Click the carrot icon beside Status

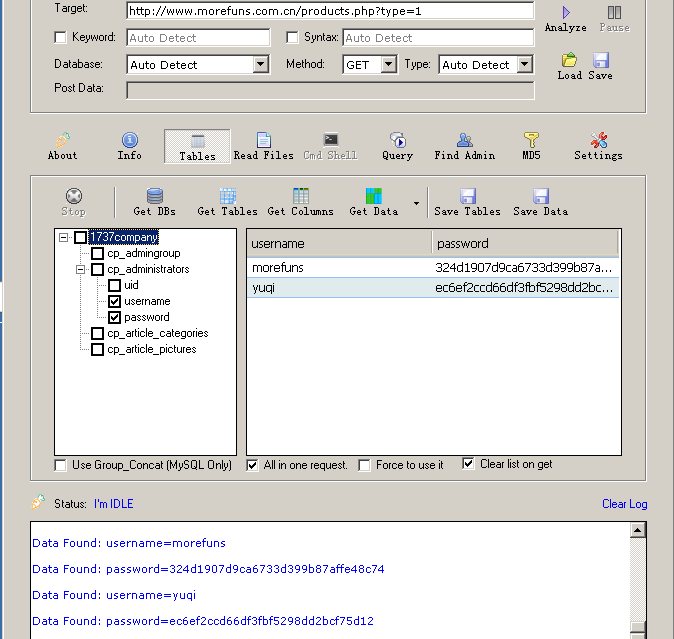[x=38, y=502]
